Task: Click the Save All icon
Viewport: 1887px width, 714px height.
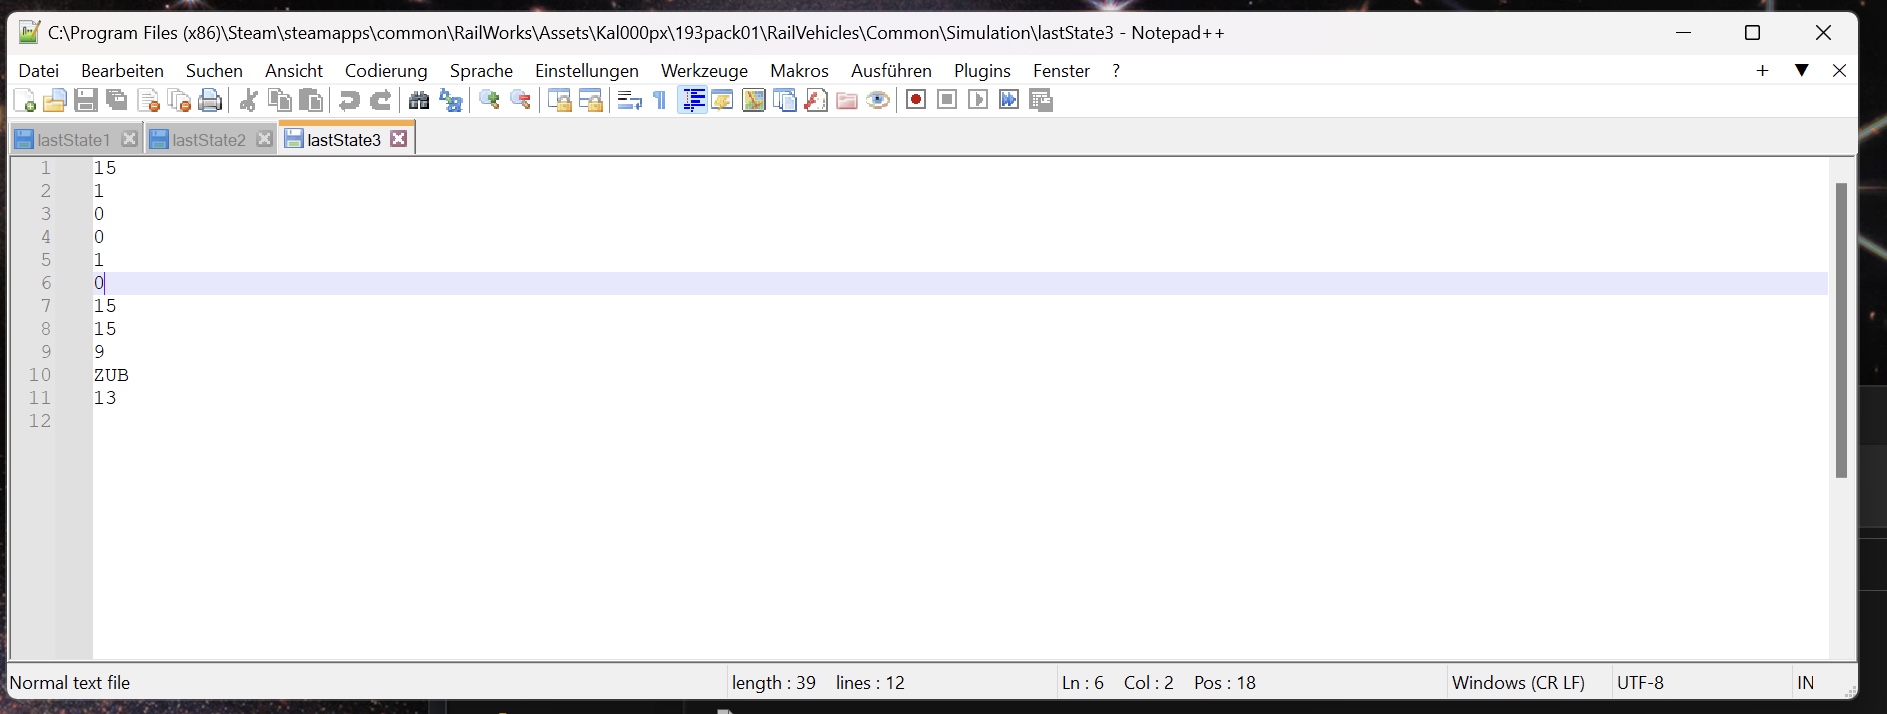Action: pos(117,100)
